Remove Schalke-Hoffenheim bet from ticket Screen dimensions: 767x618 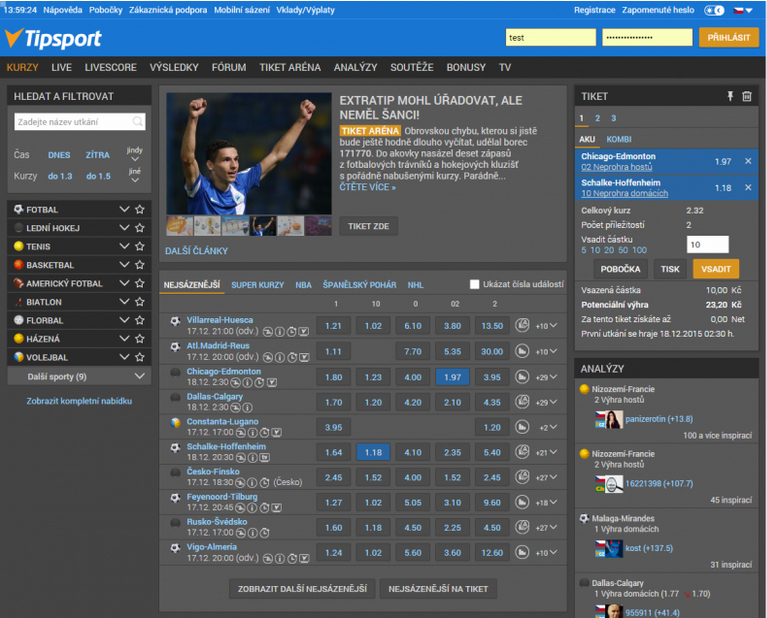tap(748, 187)
